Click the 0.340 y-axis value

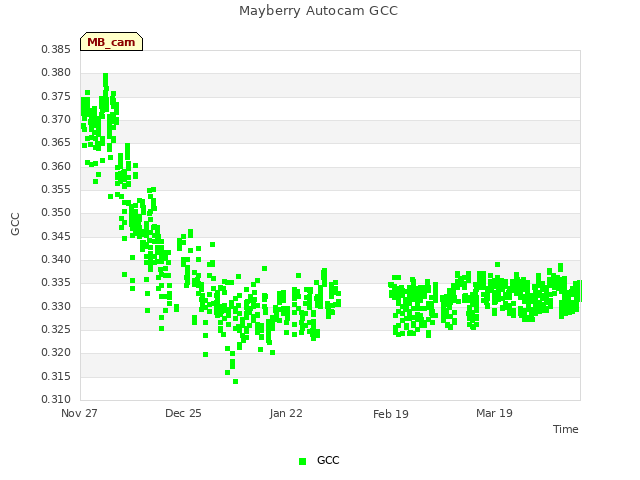point(56,260)
